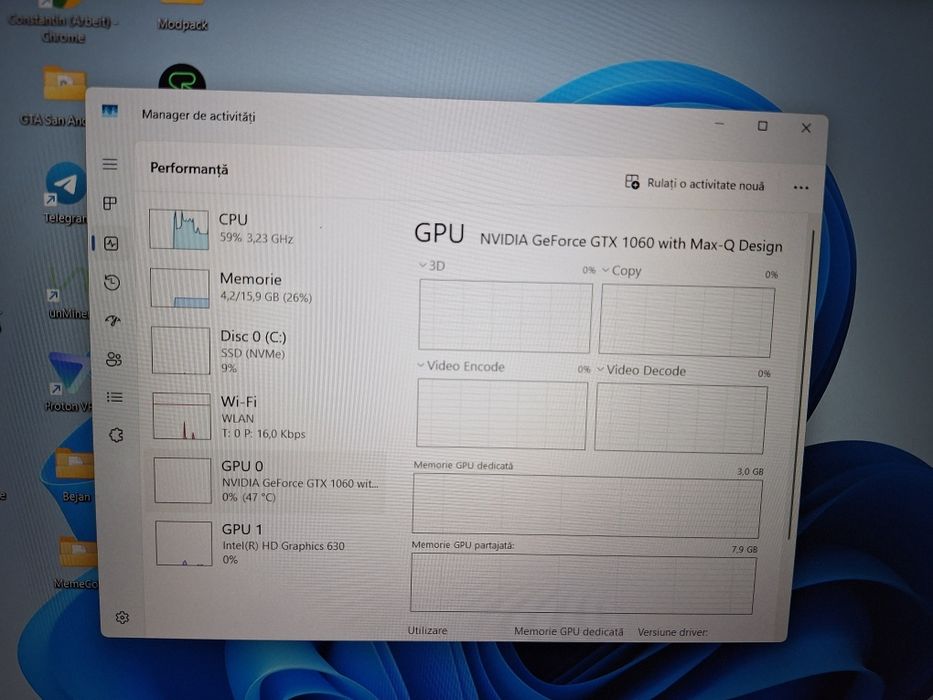Click the '0% (47 °C)' GPU 0 value
The image size is (933, 700).
pos(249,497)
